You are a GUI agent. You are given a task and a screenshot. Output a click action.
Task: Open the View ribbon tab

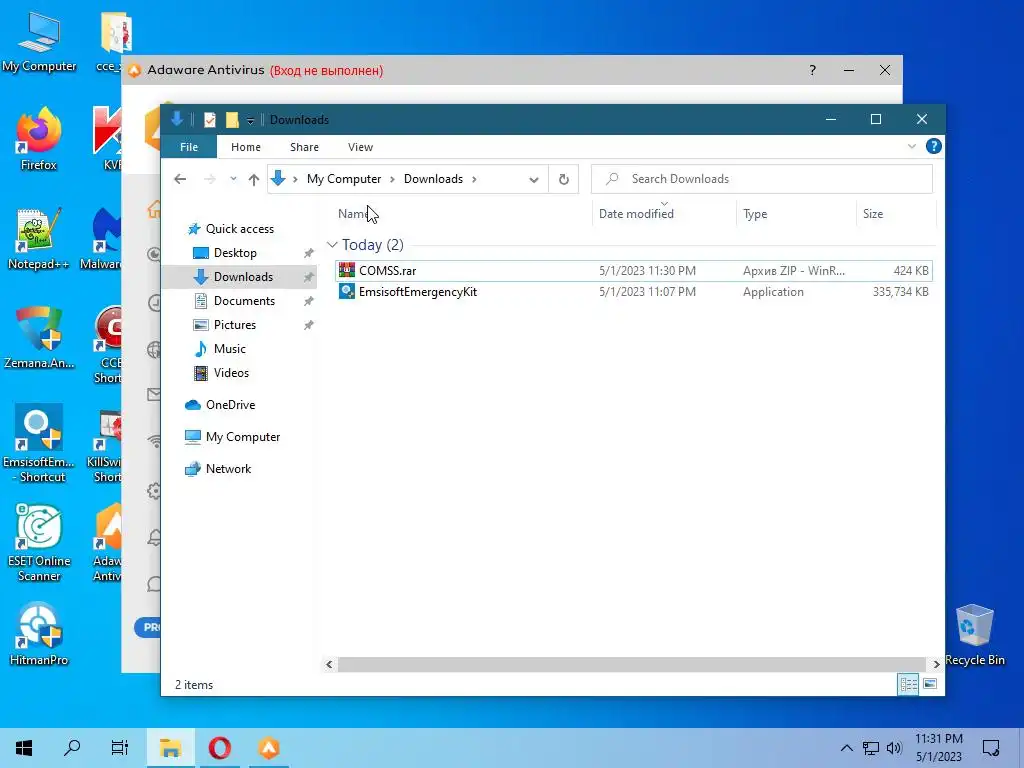pyautogui.click(x=360, y=147)
